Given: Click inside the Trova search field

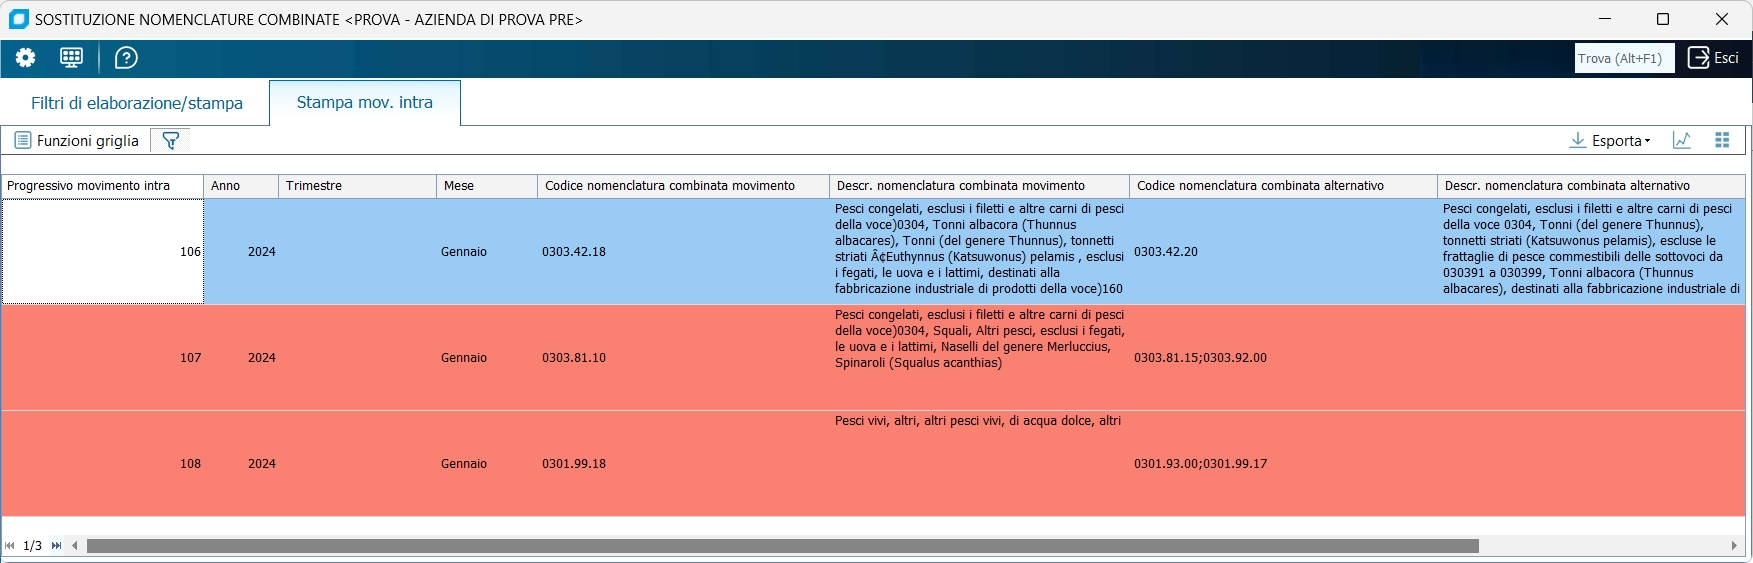Looking at the screenshot, I should coord(1624,58).
